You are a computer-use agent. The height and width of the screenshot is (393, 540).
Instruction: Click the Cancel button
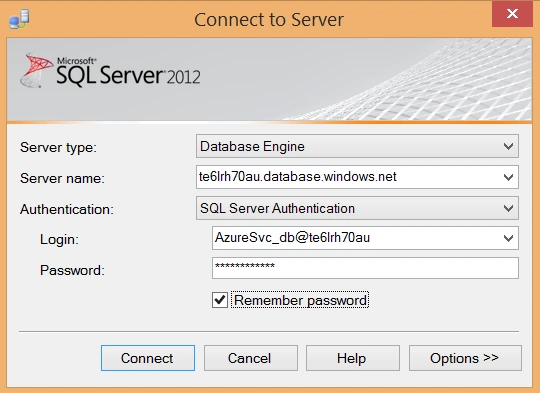click(x=251, y=358)
